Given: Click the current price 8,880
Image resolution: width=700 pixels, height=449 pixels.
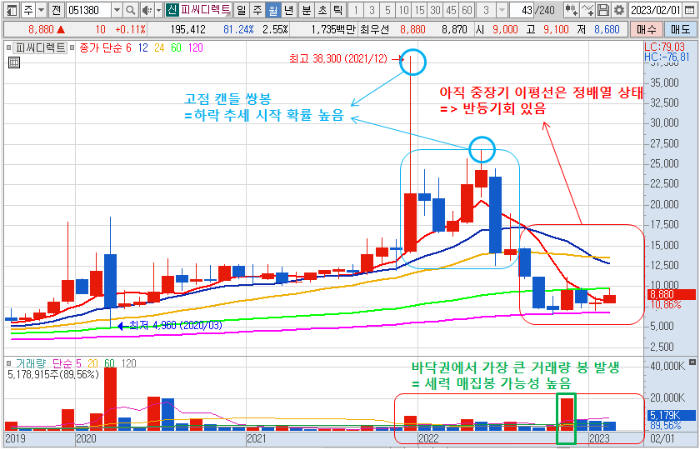Looking at the screenshot, I should (x=41, y=29).
